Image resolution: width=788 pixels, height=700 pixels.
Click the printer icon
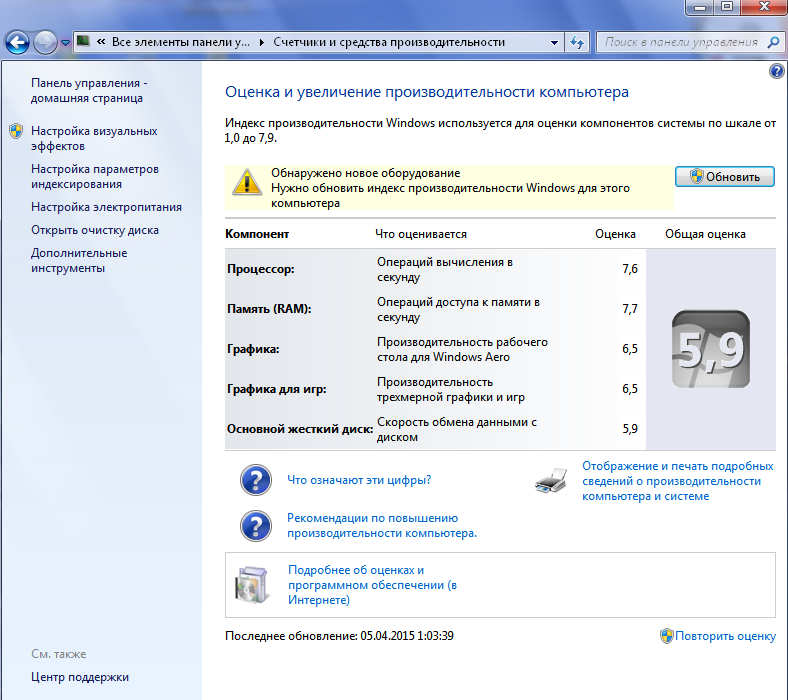[551, 481]
